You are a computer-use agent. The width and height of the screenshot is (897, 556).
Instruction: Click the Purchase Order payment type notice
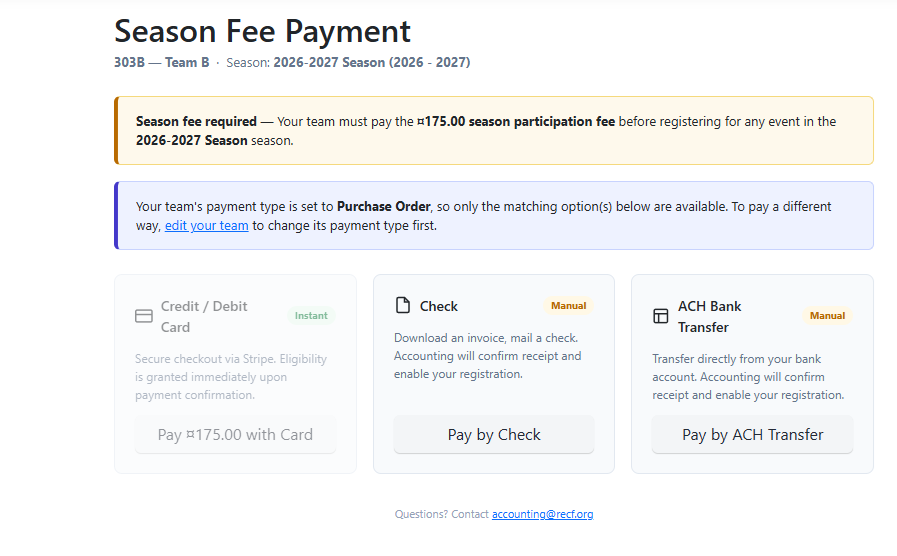494,216
